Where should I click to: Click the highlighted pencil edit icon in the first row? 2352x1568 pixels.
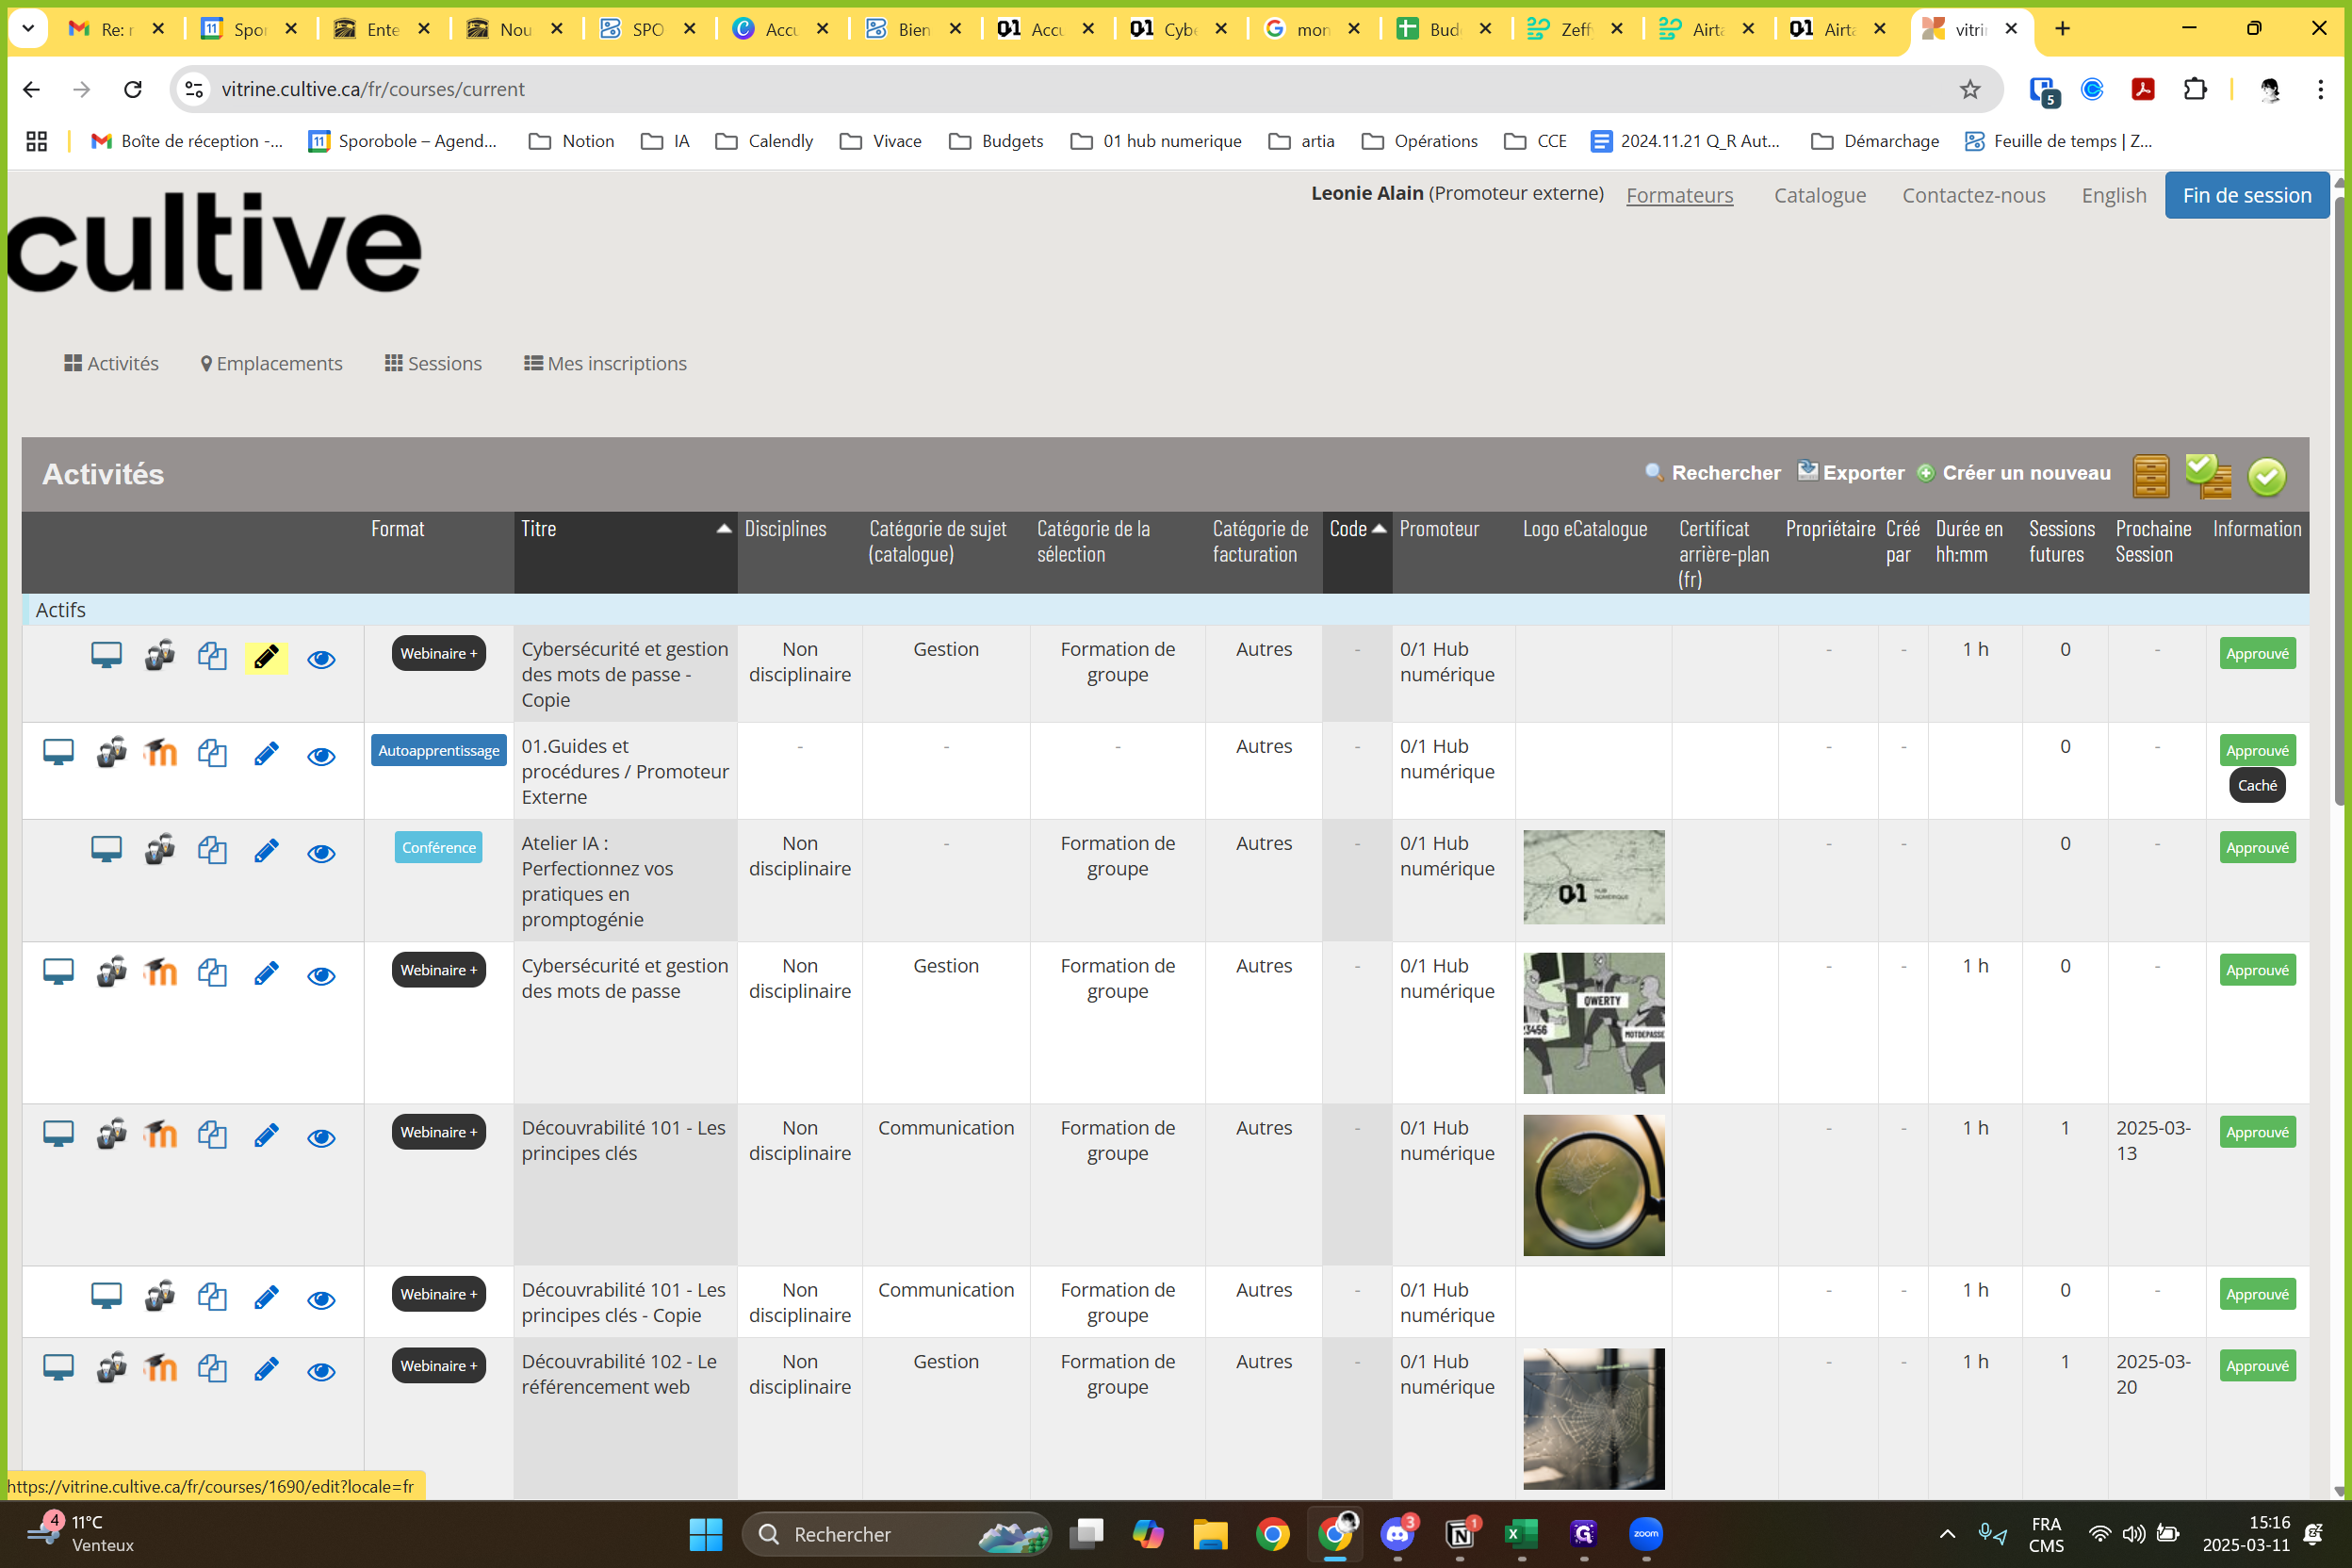pos(266,658)
